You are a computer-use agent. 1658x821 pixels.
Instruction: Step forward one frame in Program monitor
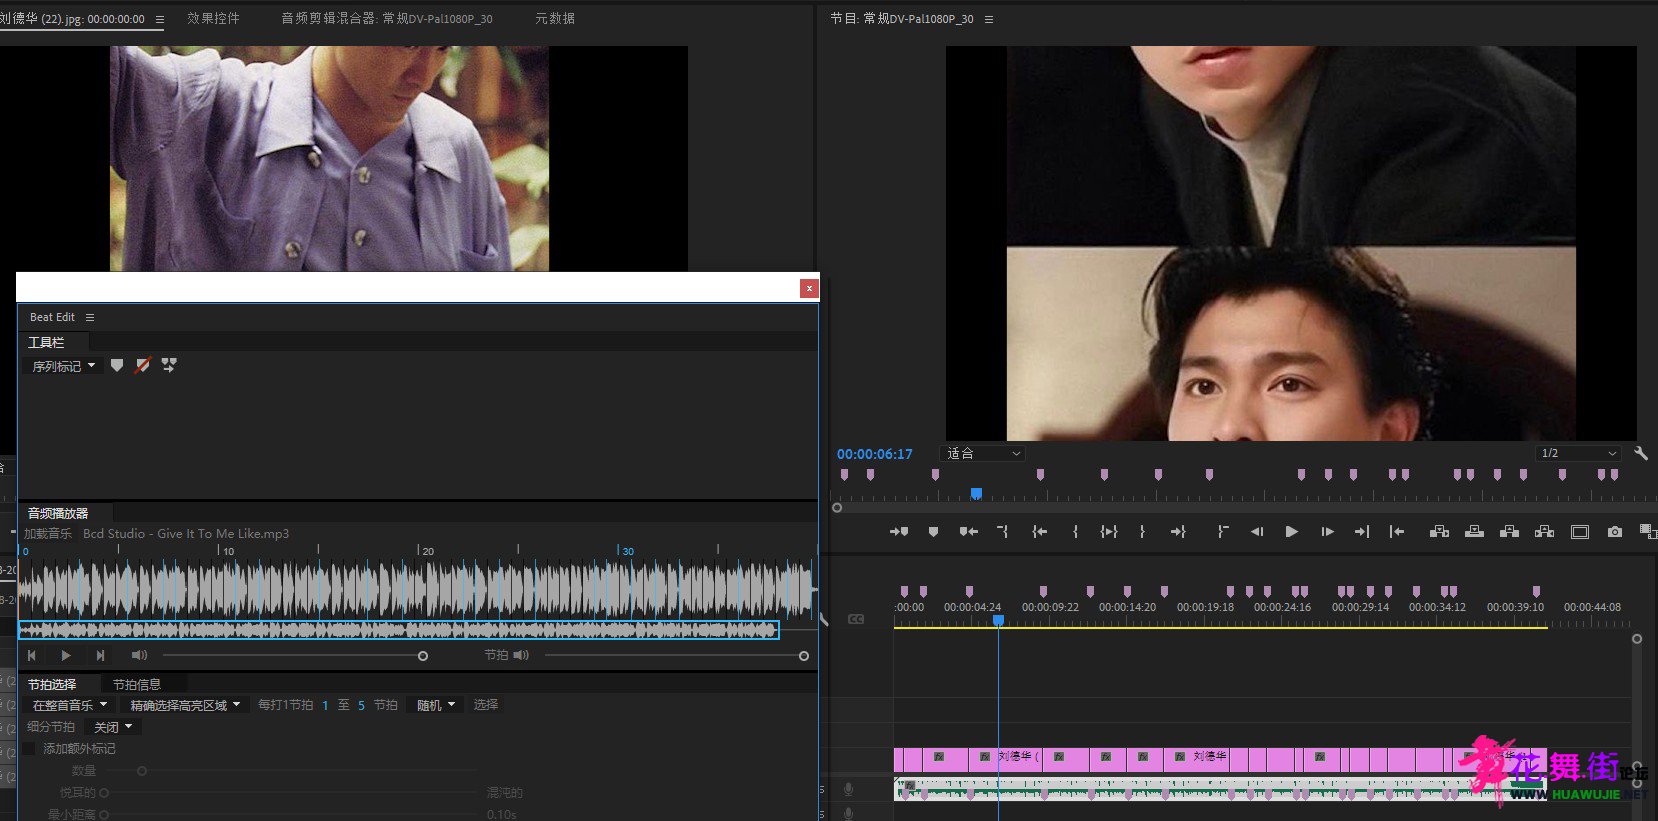1327,532
